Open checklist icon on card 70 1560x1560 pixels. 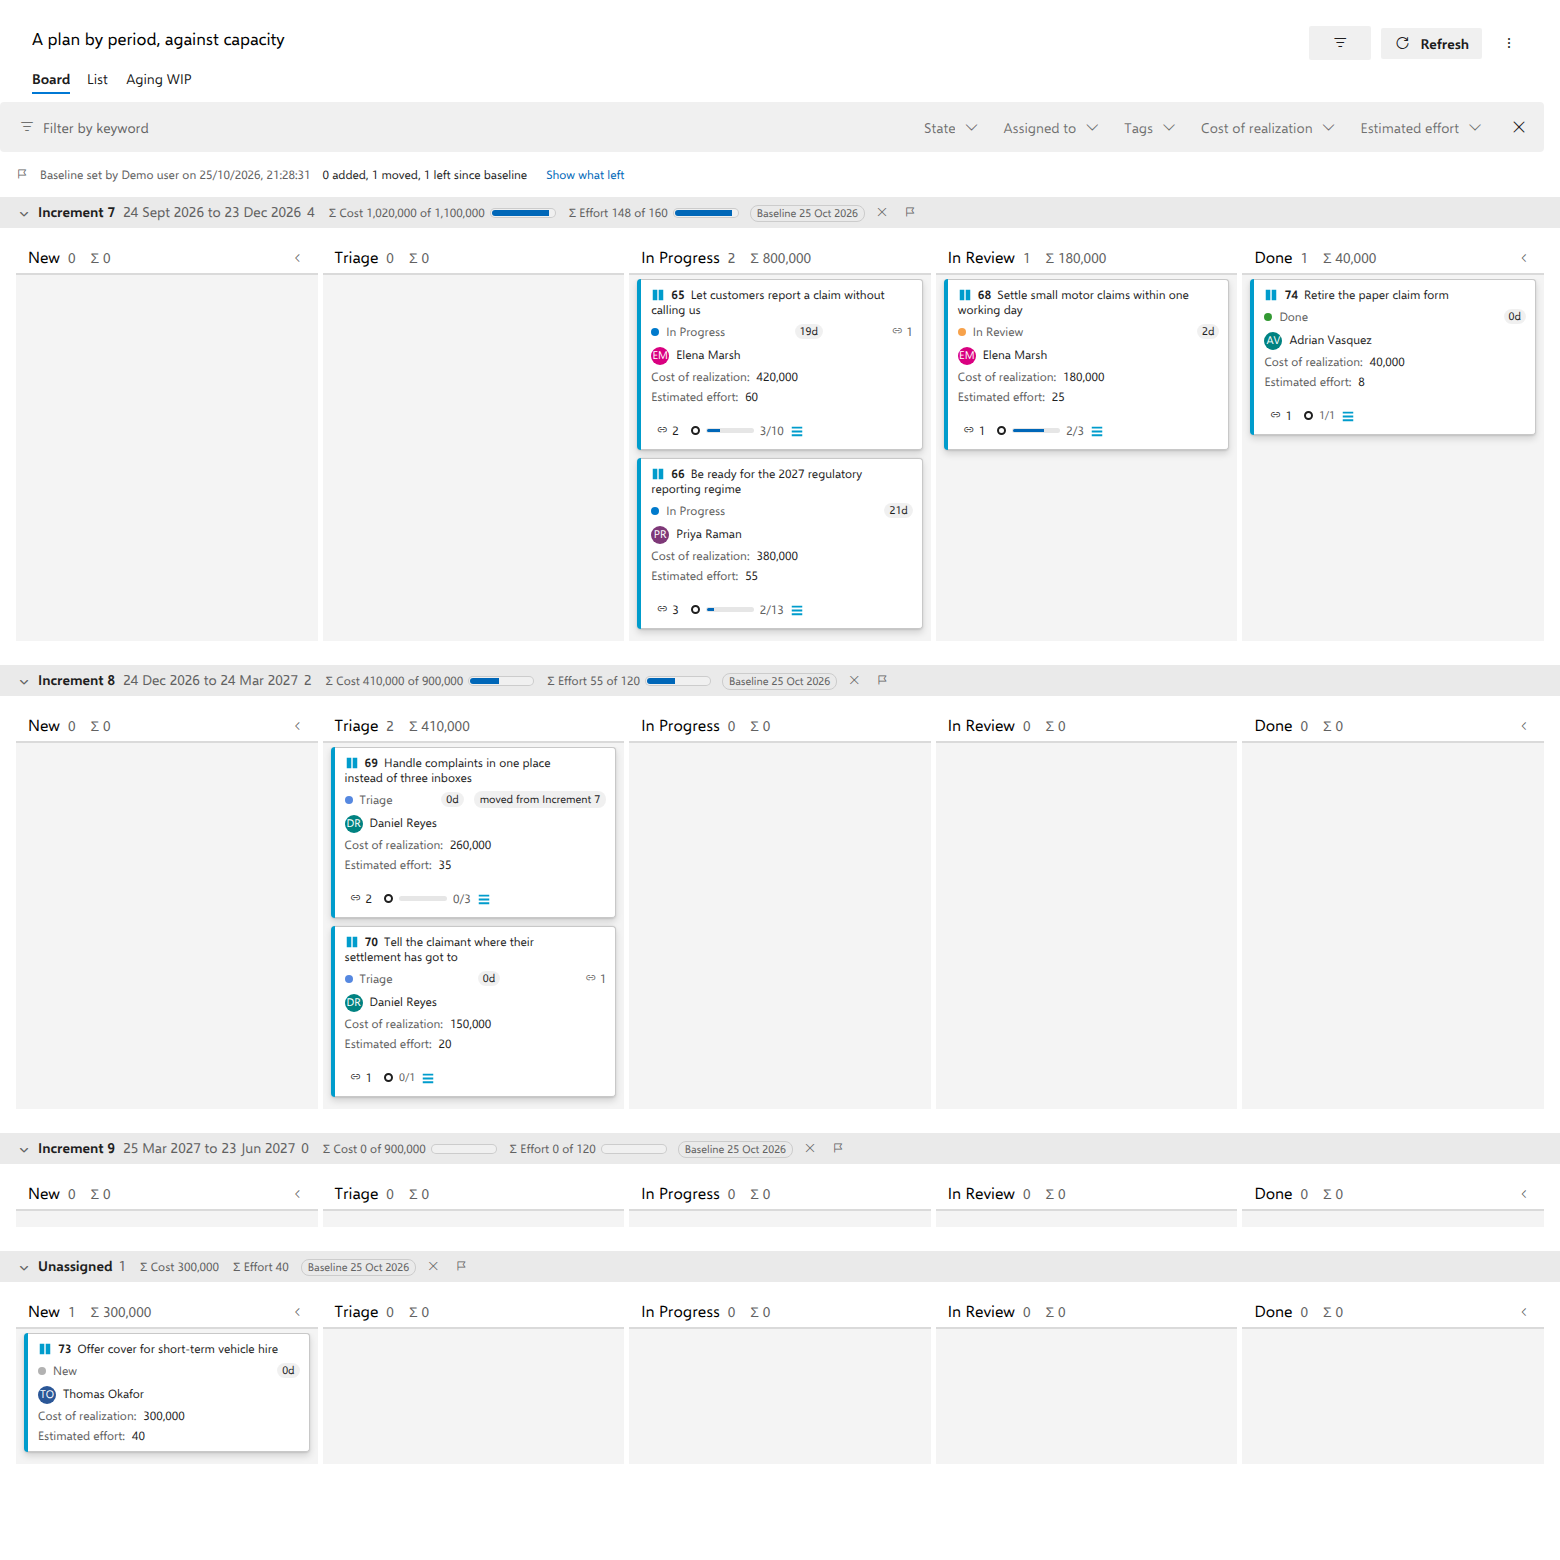[428, 1078]
